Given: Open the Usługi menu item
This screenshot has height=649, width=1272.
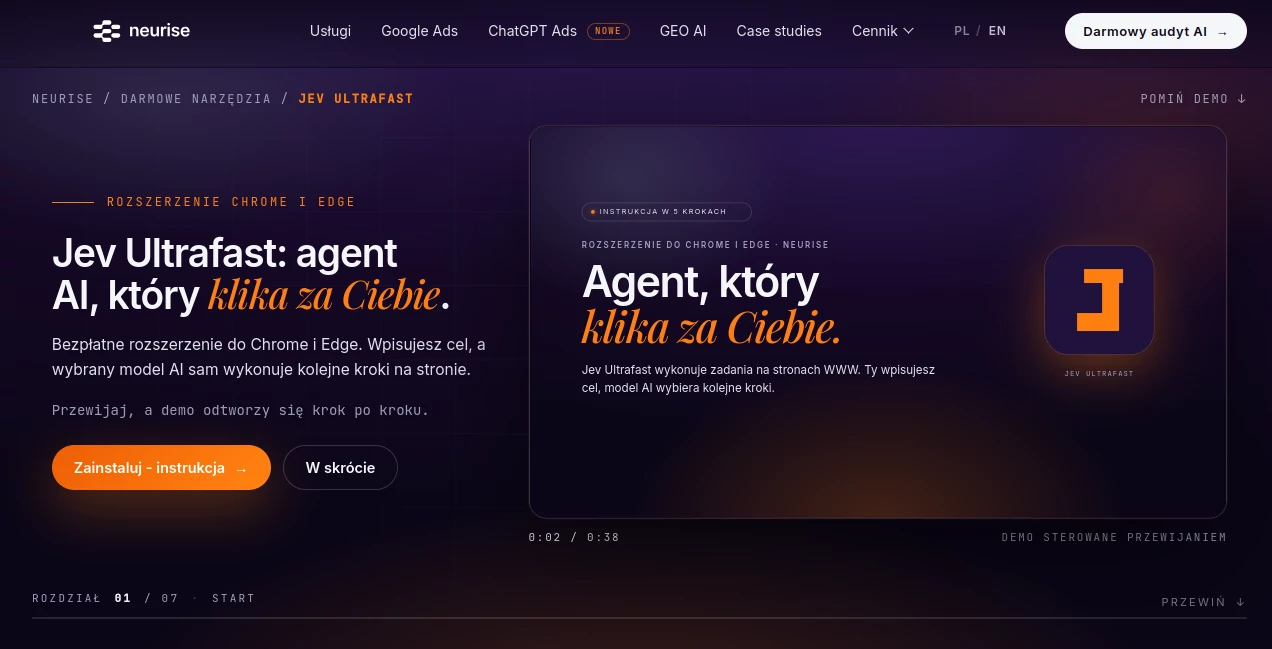Looking at the screenshot, I should coord(330,31).
